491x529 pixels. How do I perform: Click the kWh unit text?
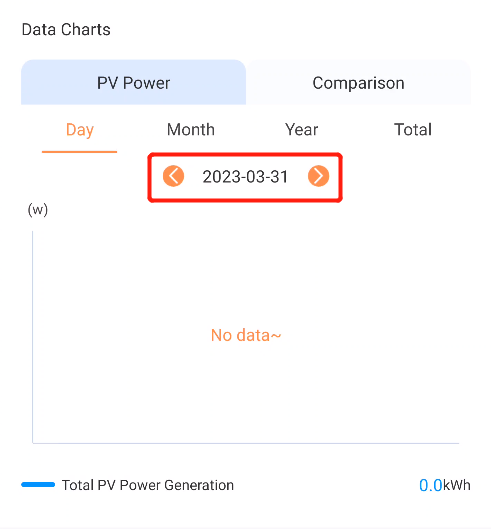pyautogui.click(x=456, y=485)
